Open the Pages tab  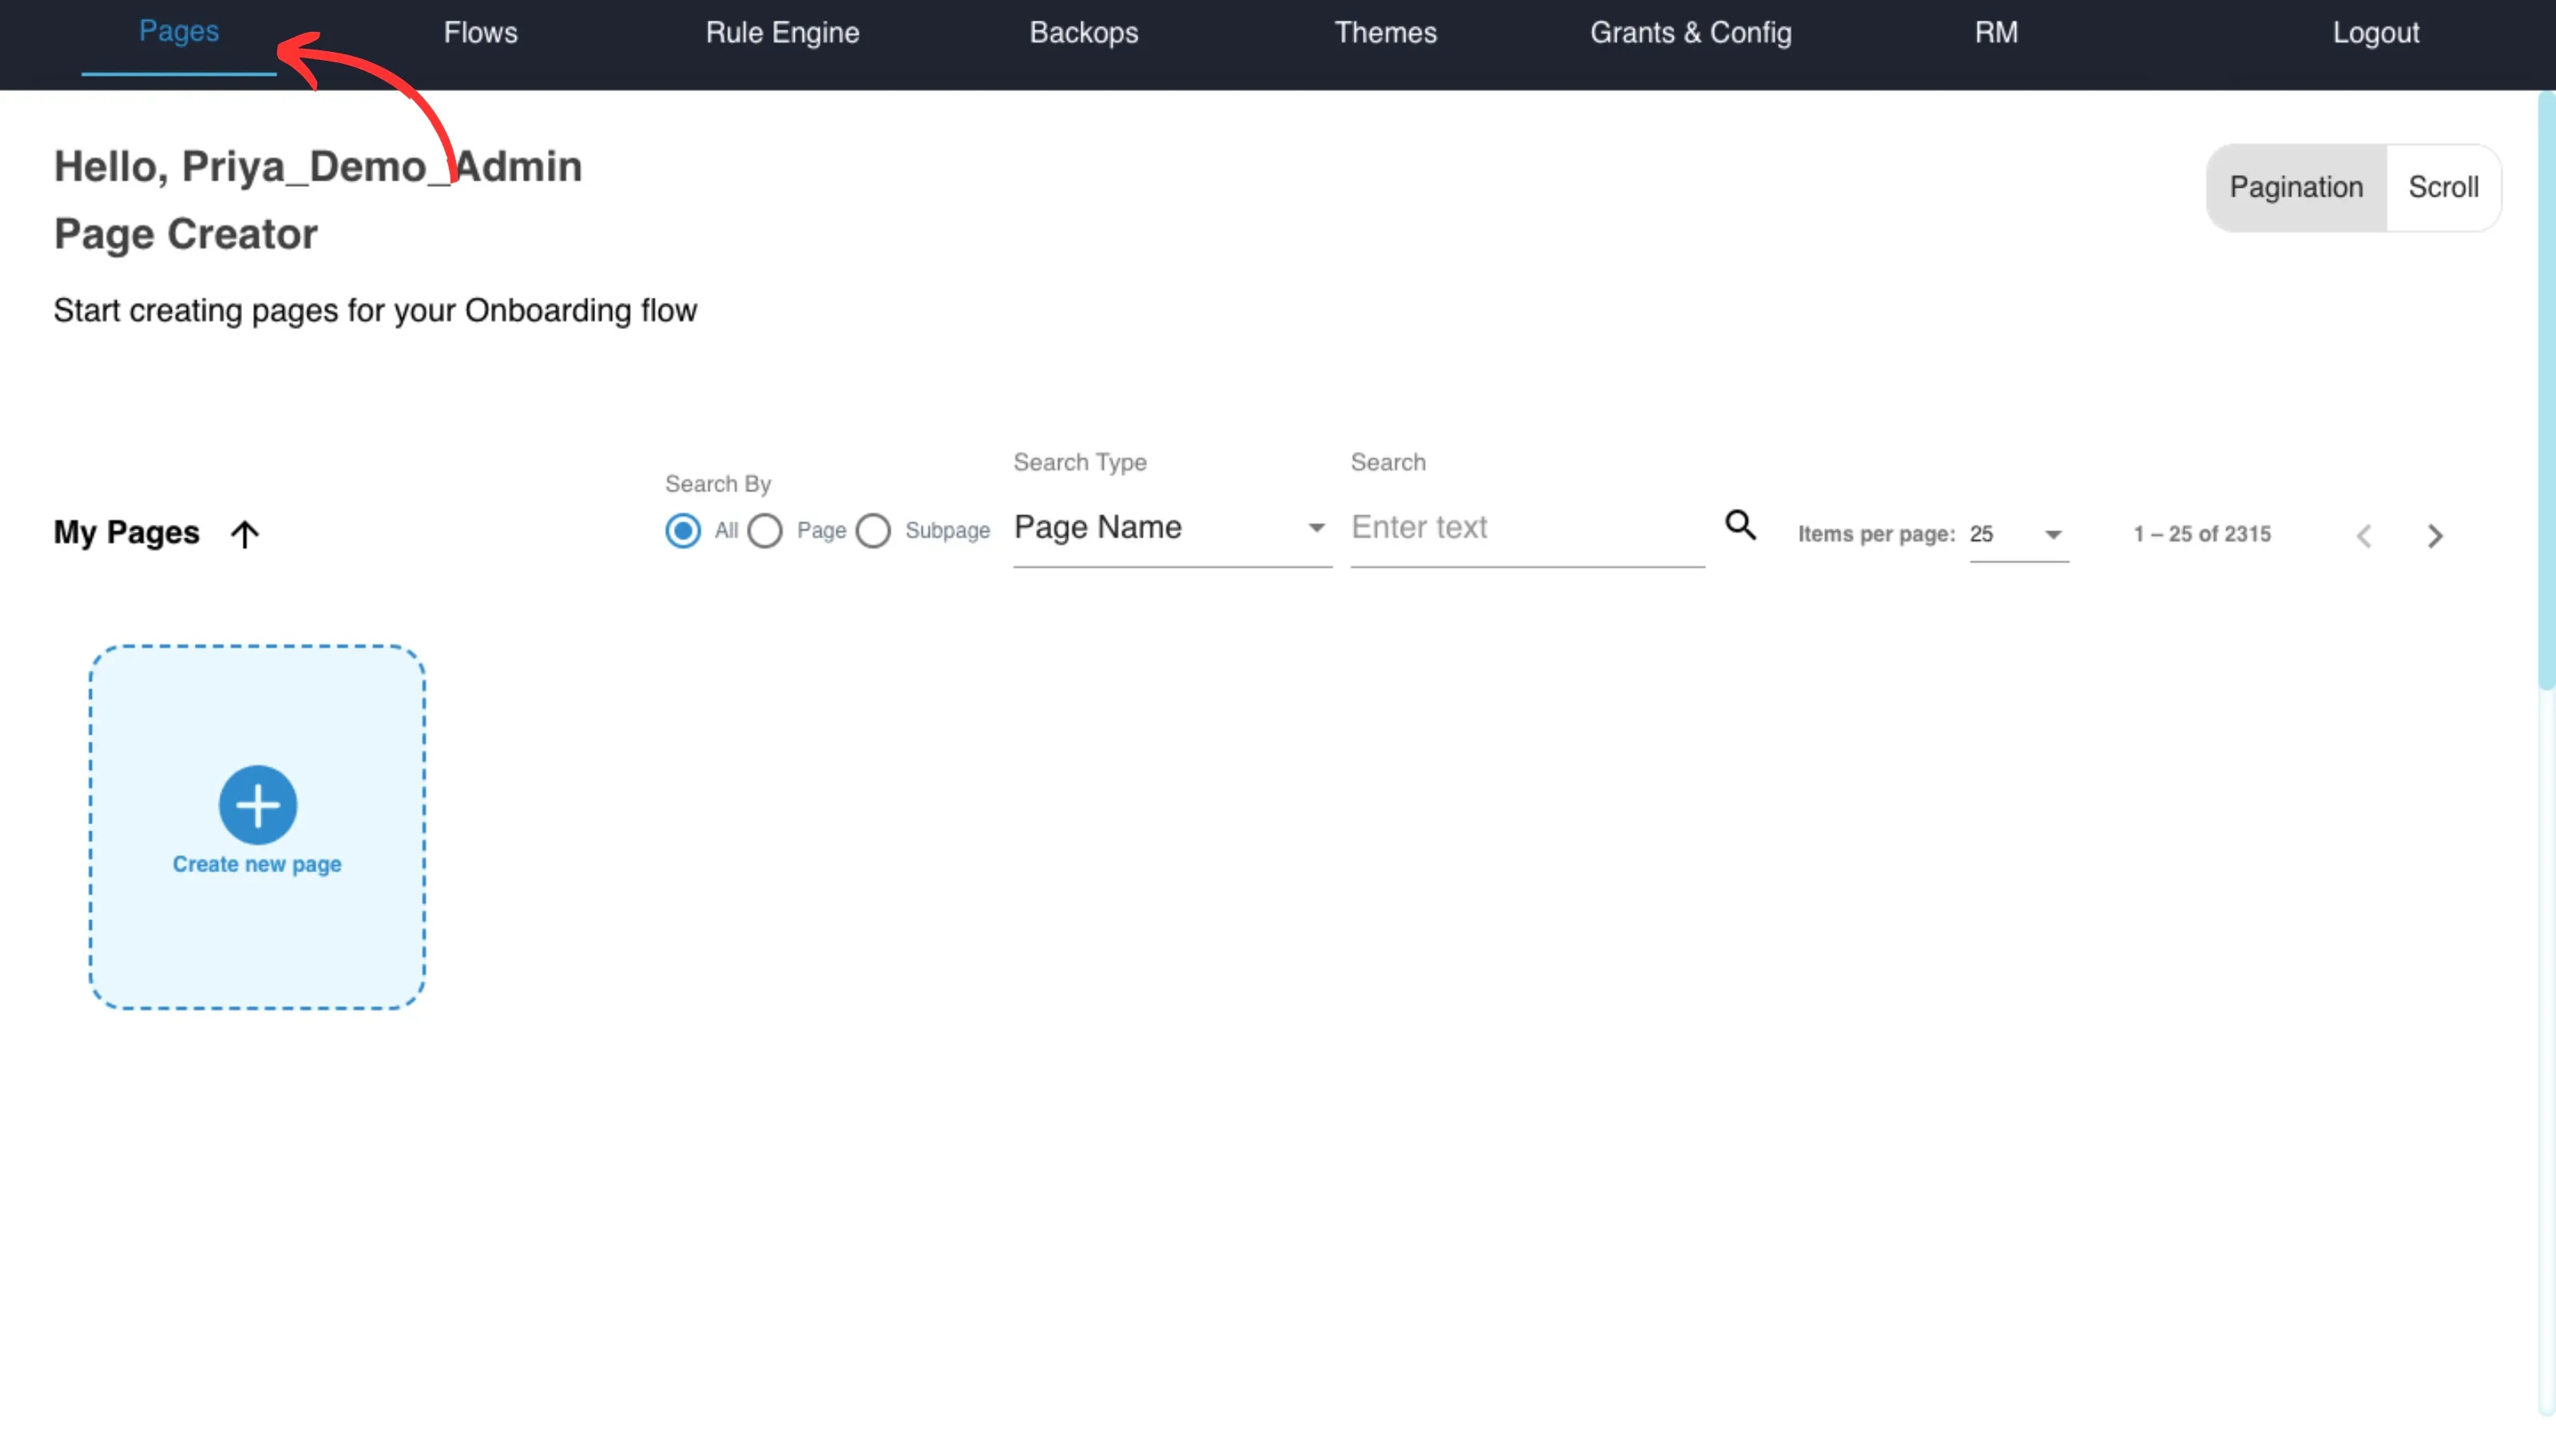179,32
